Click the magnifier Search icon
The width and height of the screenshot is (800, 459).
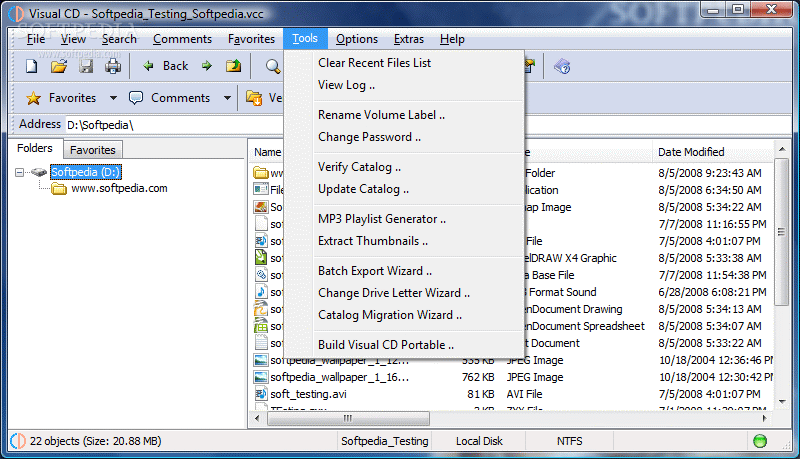(273, 66)
